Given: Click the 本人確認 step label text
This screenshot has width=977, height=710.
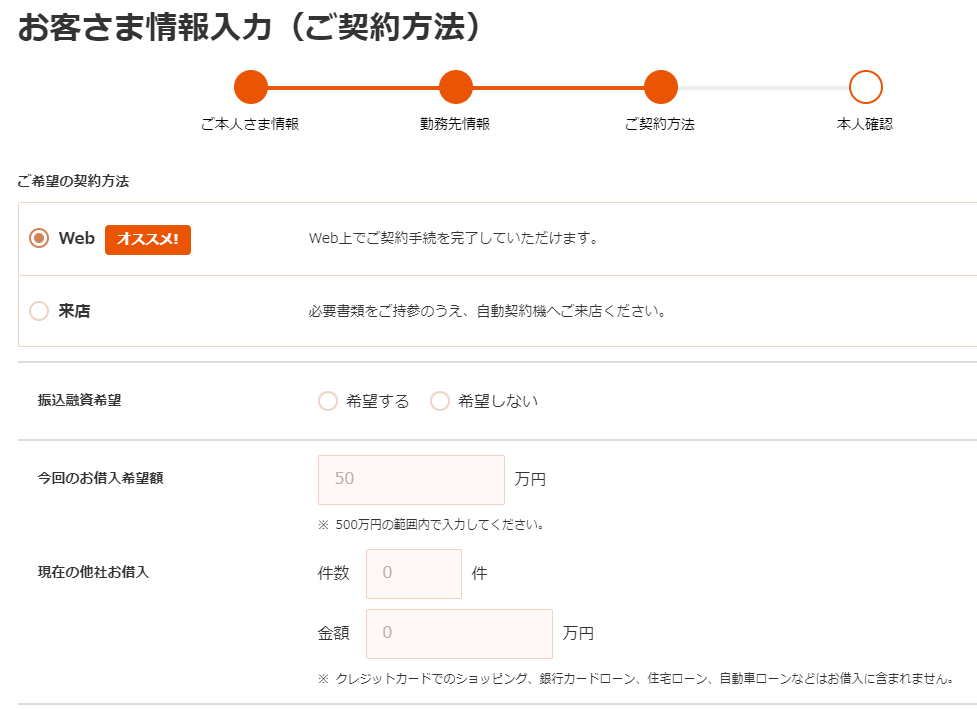Looking at the screenshot, I should (865, 125).
